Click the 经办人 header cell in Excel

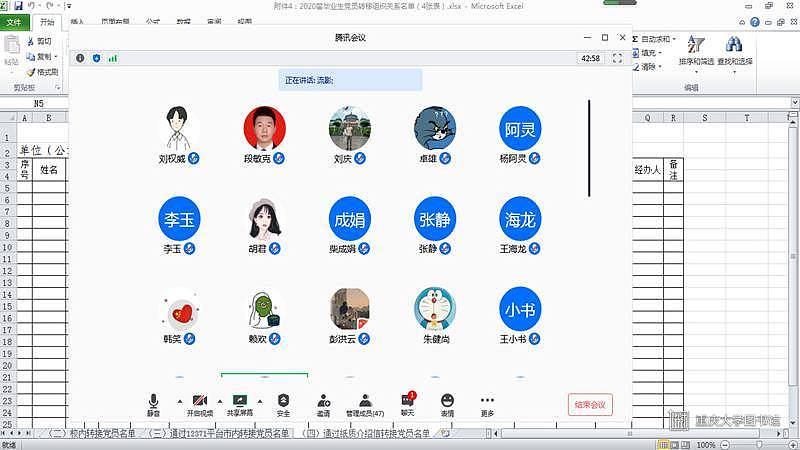coord(647,169)
